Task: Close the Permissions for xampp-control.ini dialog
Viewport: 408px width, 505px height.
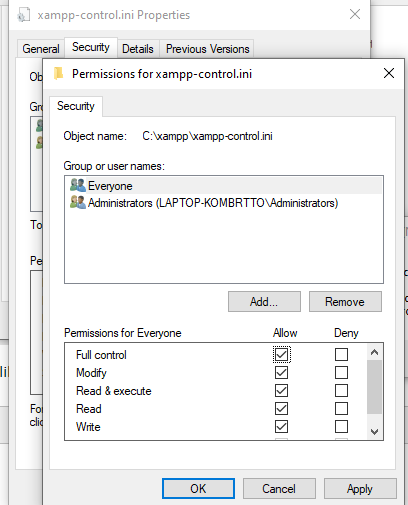Action: pos(389,73)
